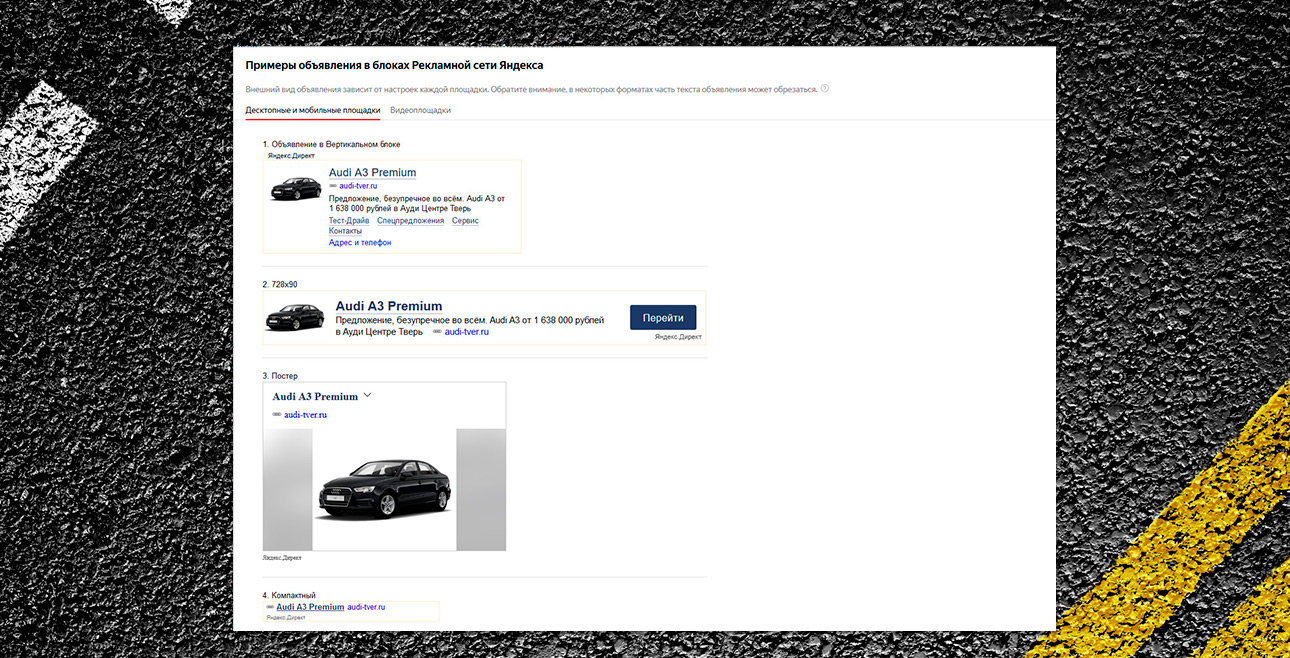Open the Контакты sitelink
Image resolution: width=1290 pixels, height=658 pixels.
[x=345, y=231]
